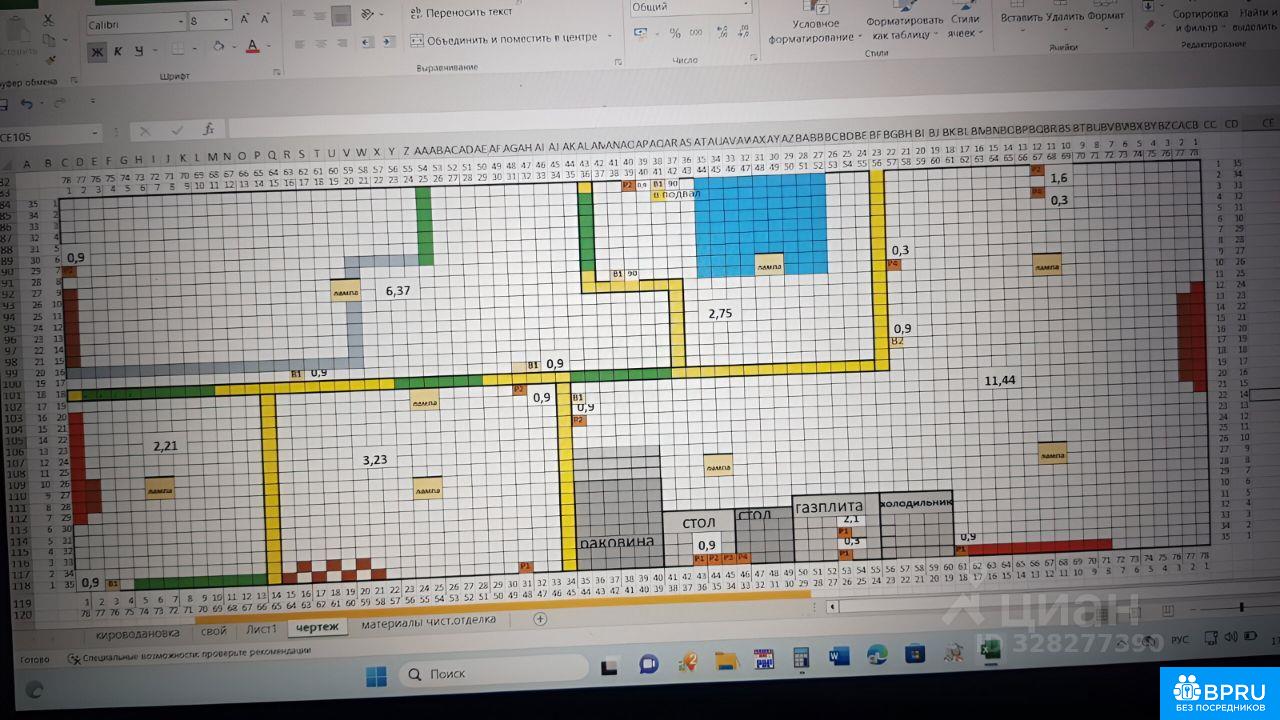Screen dimensions: 1280x720
Task: Click the increase indent icon
Action: coord(386,42)
